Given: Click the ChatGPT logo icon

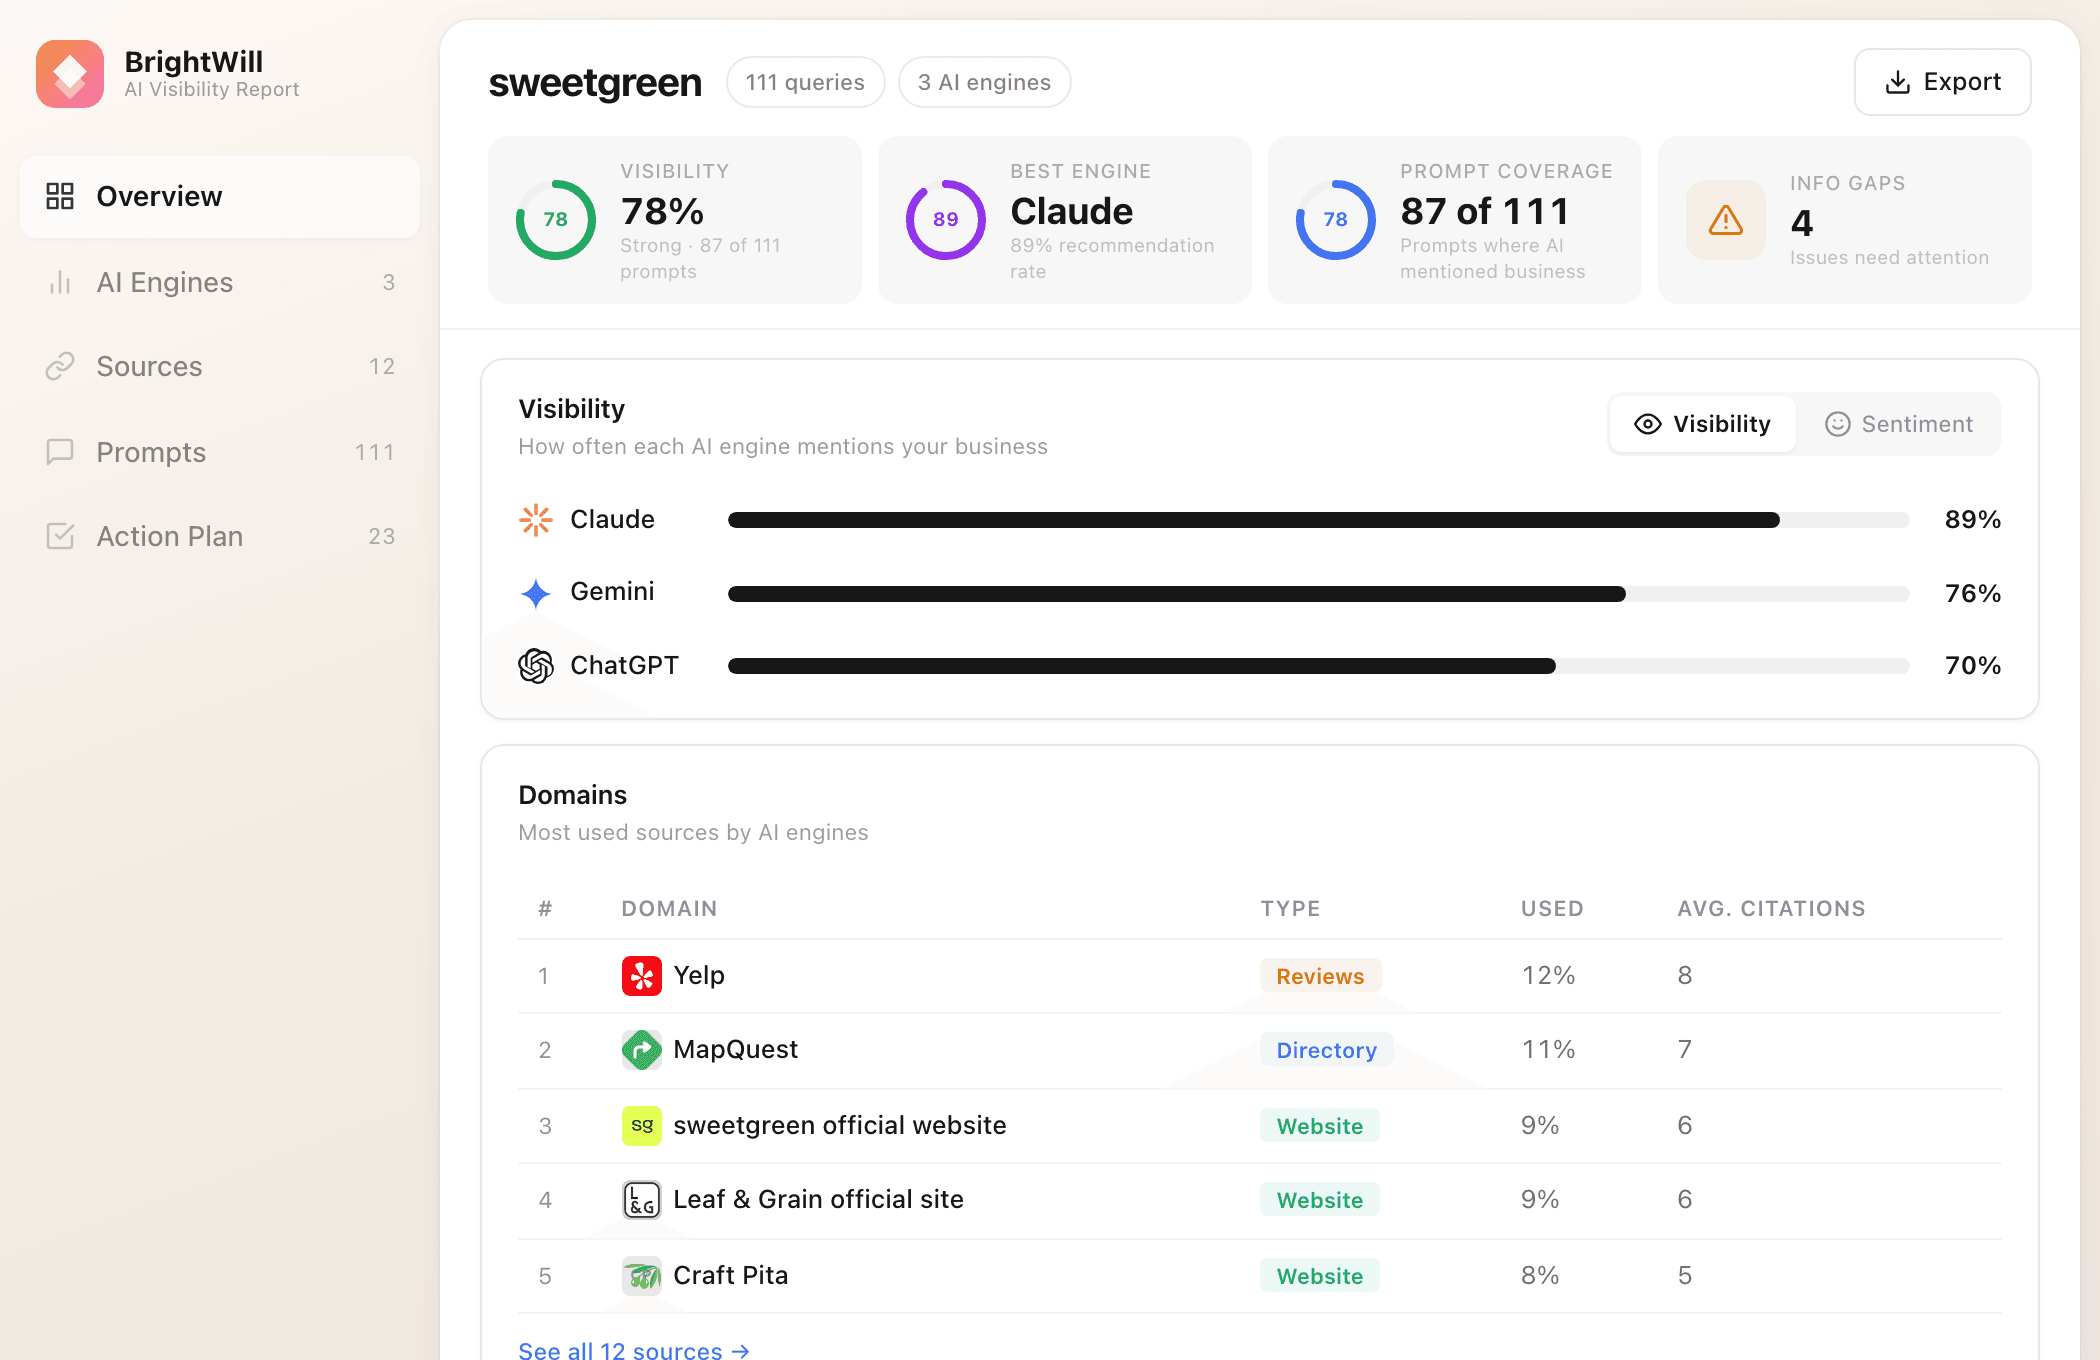Looking at the screenshot, I should (x=536, y=666).
